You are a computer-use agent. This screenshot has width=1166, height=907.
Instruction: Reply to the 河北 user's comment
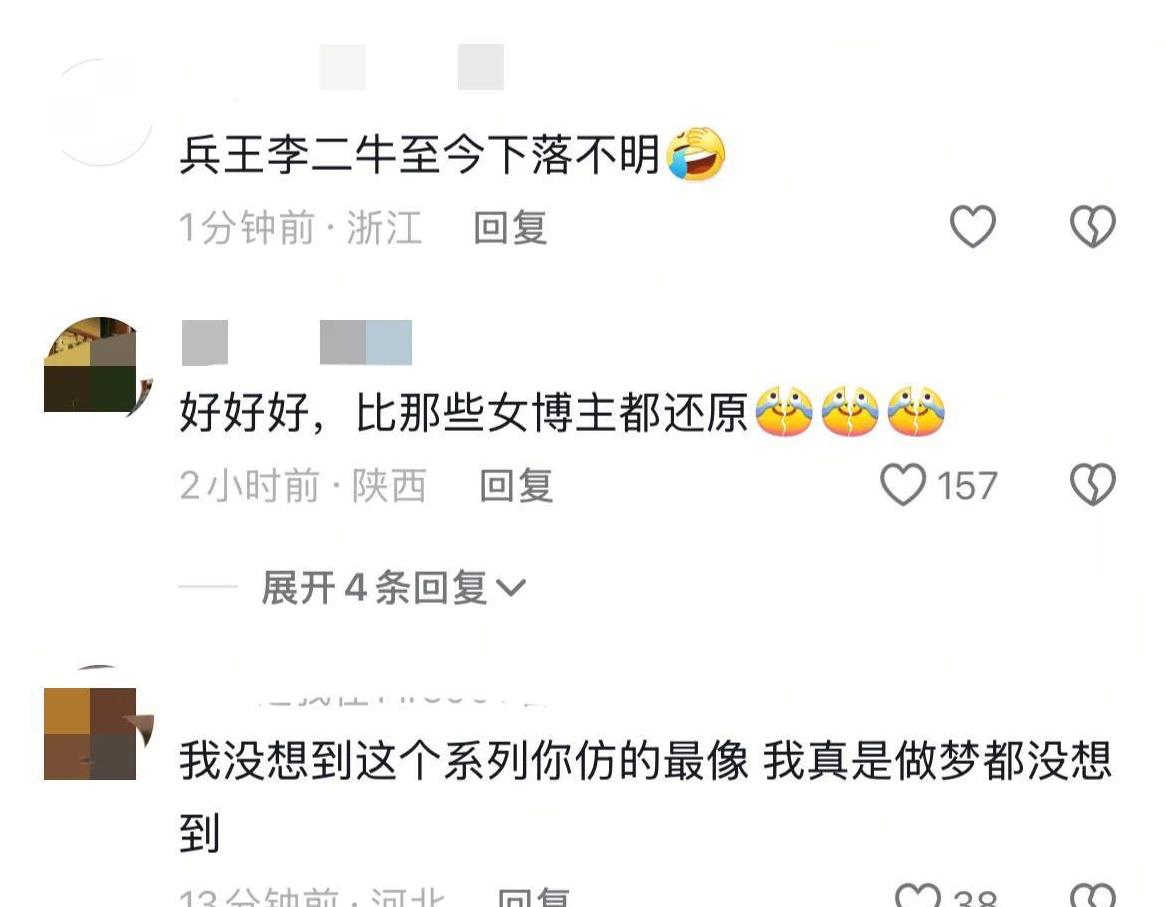coord(533,897)
